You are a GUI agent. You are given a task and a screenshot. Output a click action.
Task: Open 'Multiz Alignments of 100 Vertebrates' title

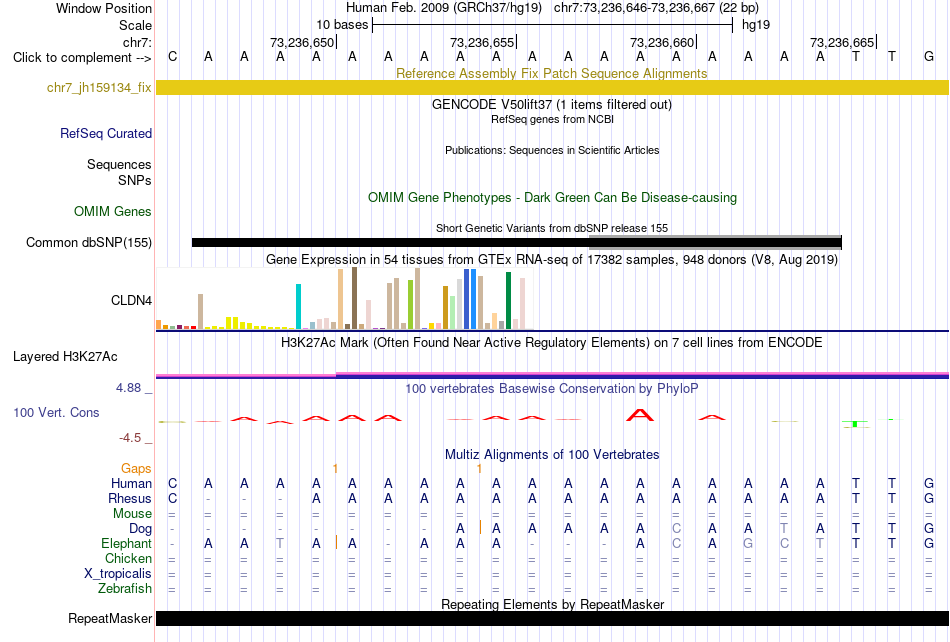point(552,455)
